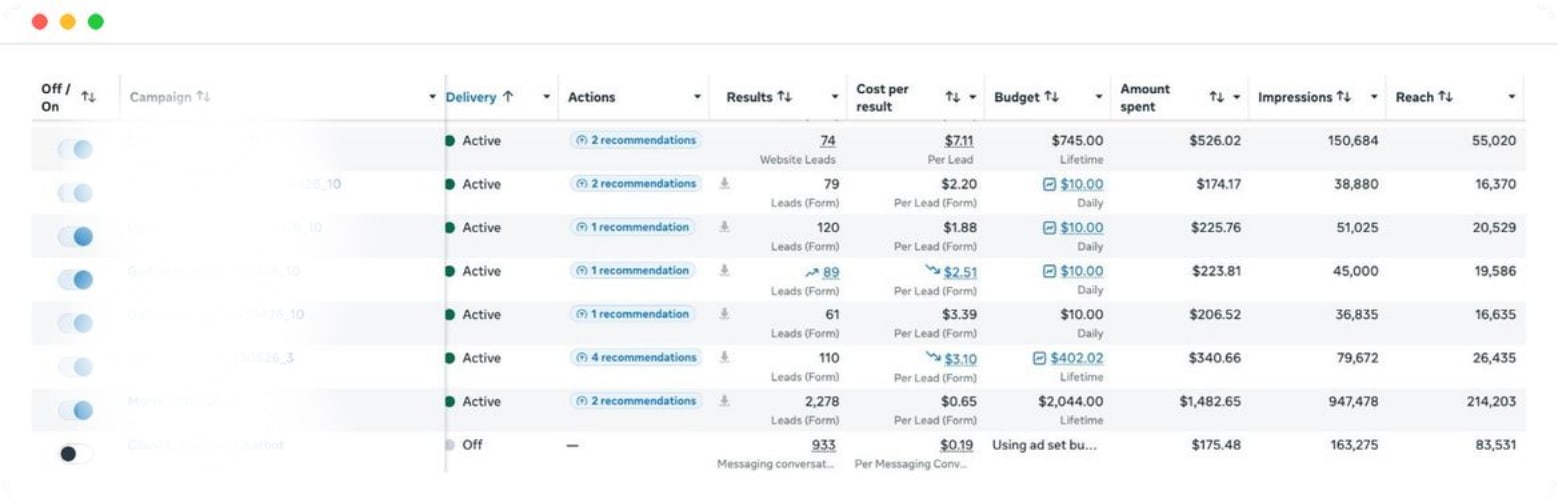The image size is (1558, 504).
Task: Download leads from the row with 79 leads
Action: click(x=725, y=184)
